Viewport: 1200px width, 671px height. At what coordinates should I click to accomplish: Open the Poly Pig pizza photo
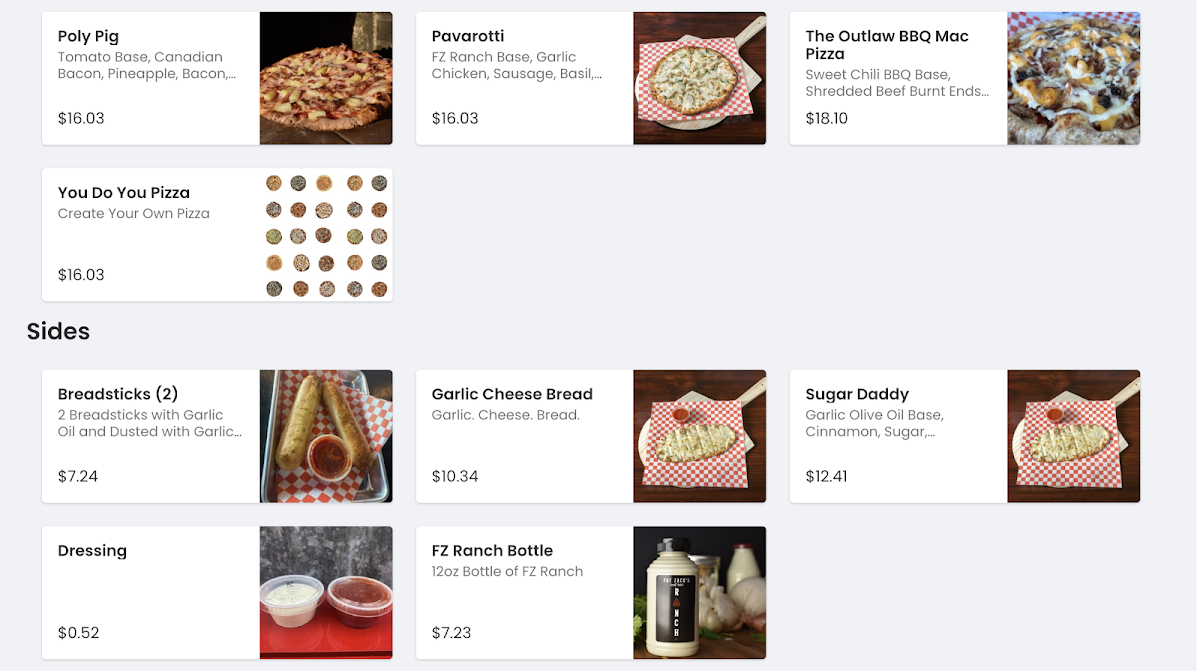coord(326,78)
